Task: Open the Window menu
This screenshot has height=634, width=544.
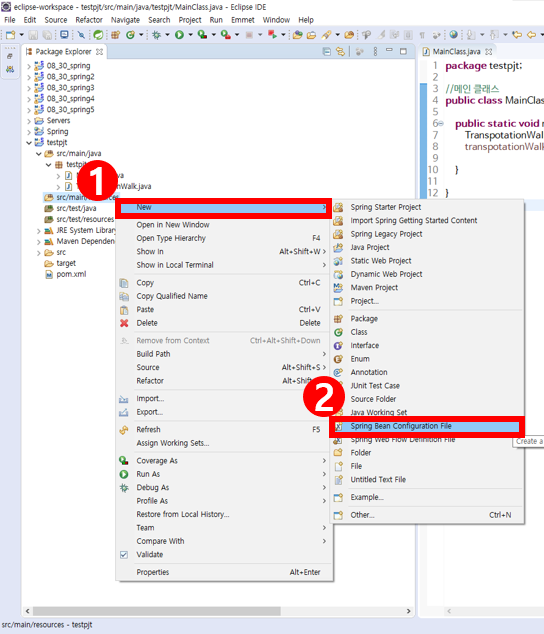Action: (276, 20)
